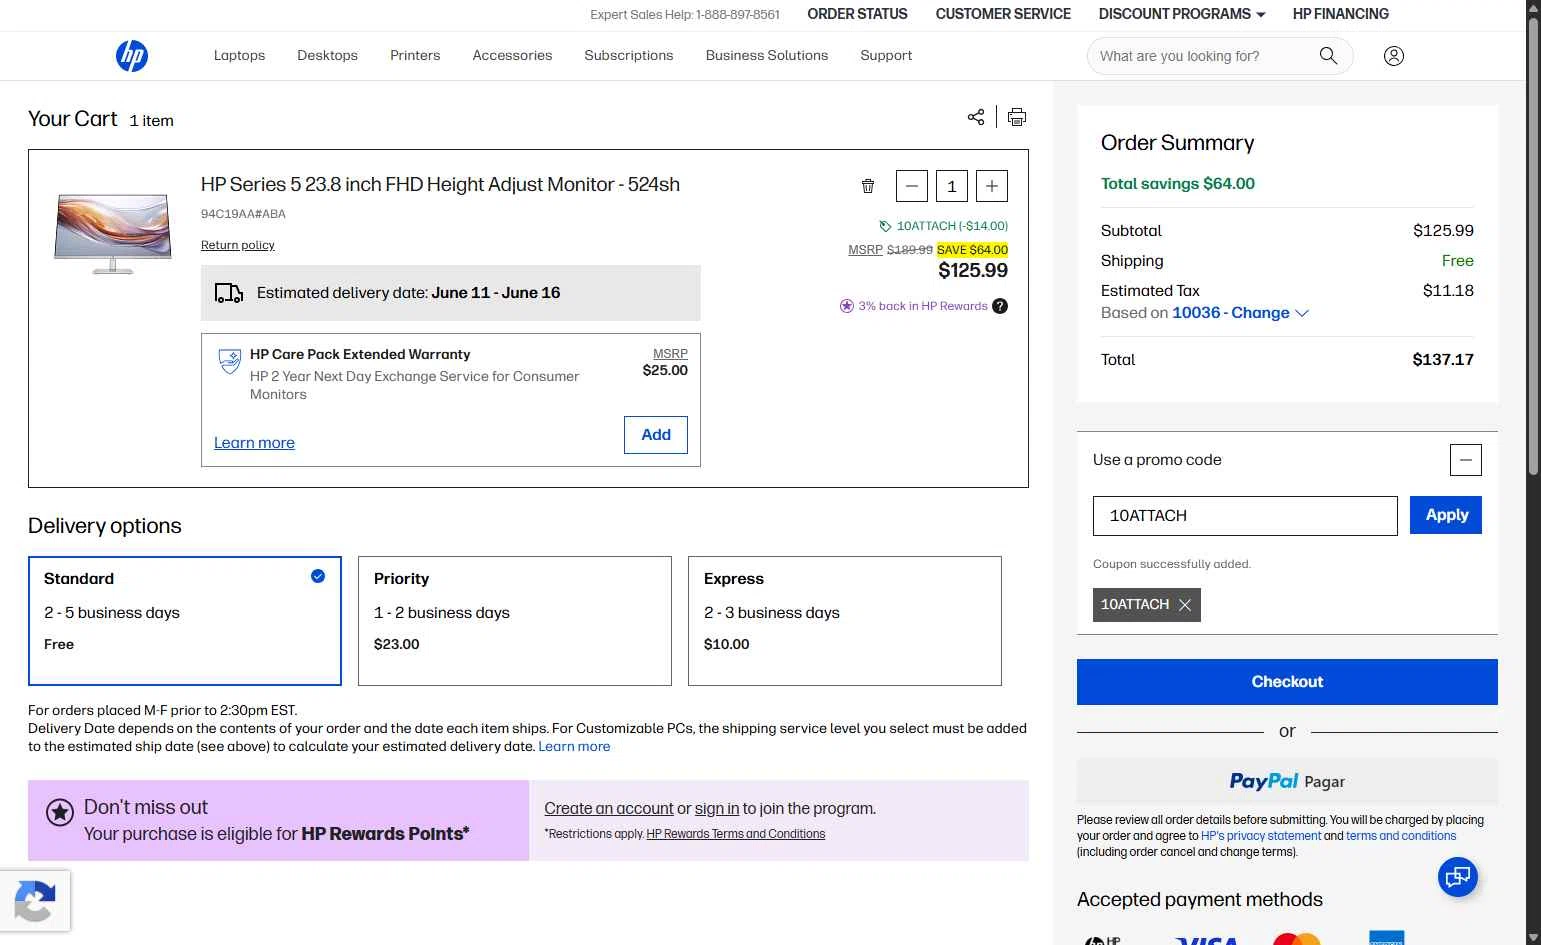
Task: Click the HP Rewards star icon in banner
Action: tap(60, 813)
